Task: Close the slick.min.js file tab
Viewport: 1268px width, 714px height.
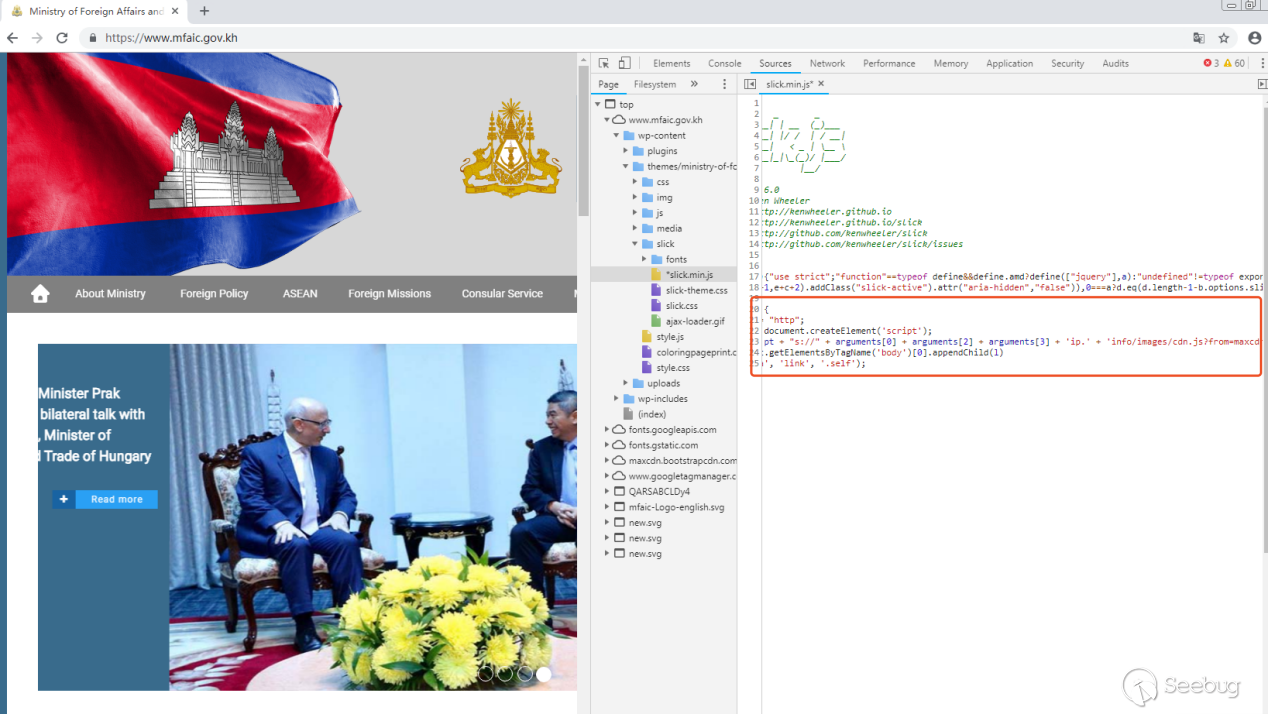Action: [821, 84]
